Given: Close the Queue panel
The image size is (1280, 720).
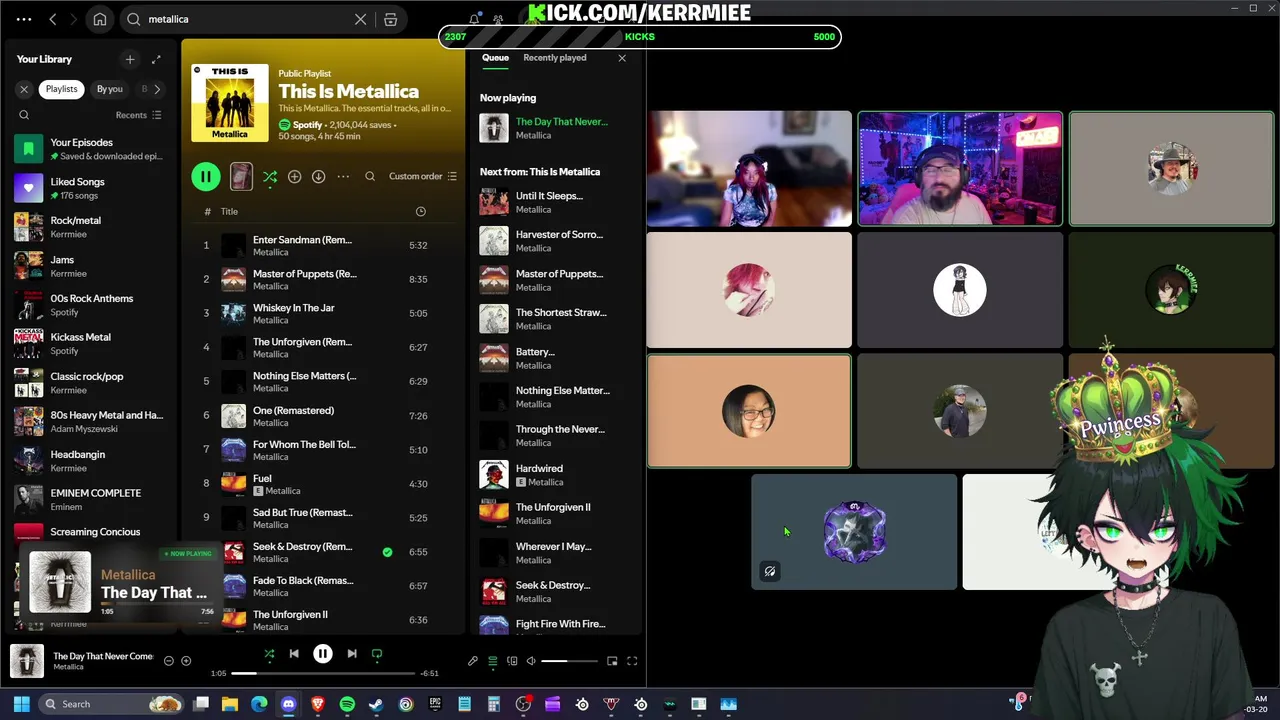Looking at the screenshot, I should click(x=622, y=58).
